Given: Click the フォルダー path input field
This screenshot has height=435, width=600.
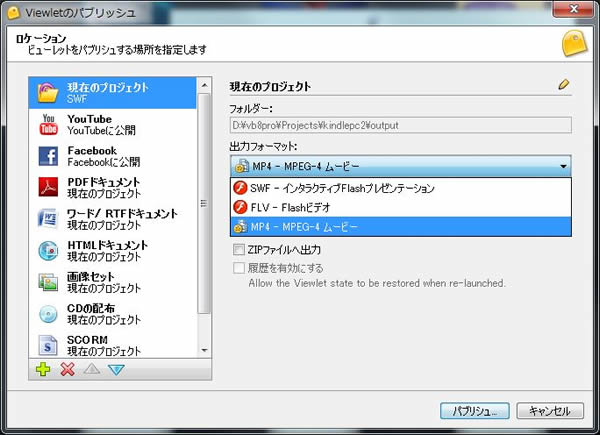Looking at the screenshot, I should point(401,125).
